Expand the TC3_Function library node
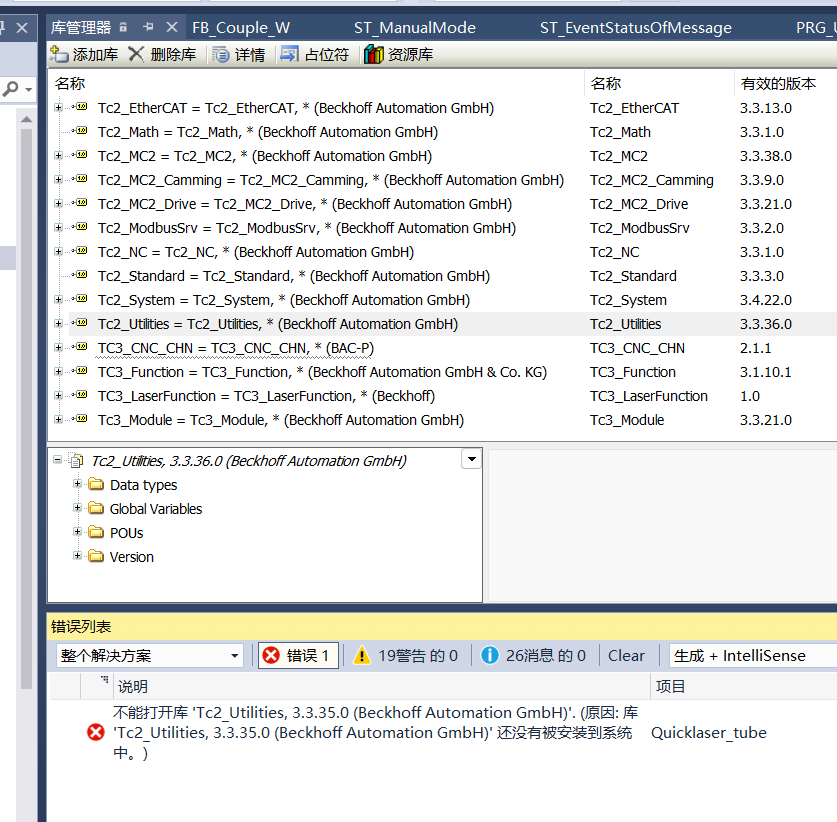Viewport: 837px width, 822px height. coord(58,372)
